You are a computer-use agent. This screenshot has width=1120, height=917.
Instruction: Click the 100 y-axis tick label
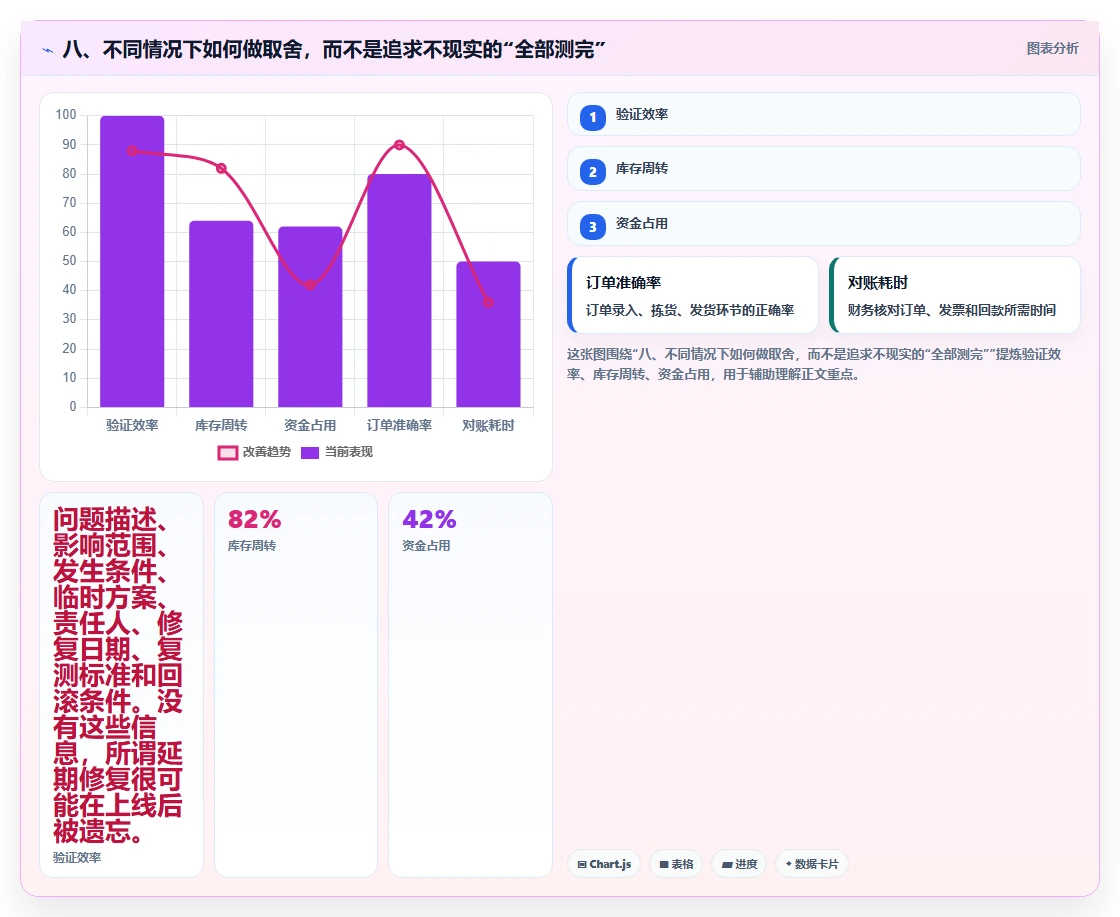(x=66, y=114)
